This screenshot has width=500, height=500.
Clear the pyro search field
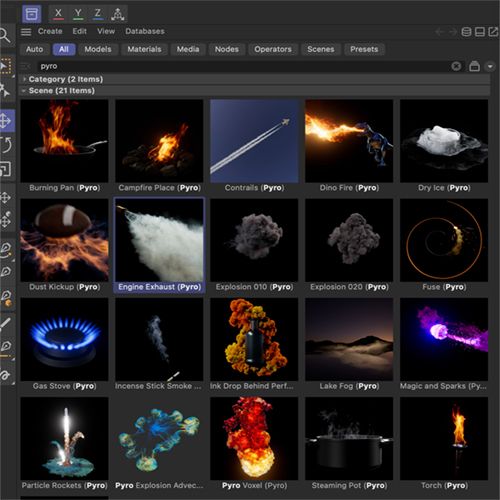(x=456, y=66)
